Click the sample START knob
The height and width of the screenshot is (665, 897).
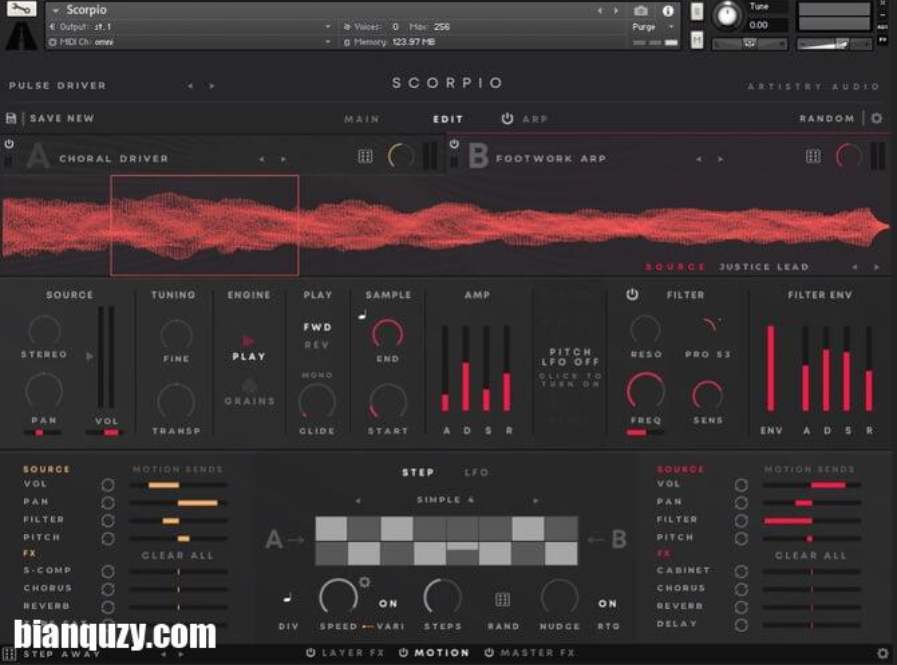[x=387, y=402]
